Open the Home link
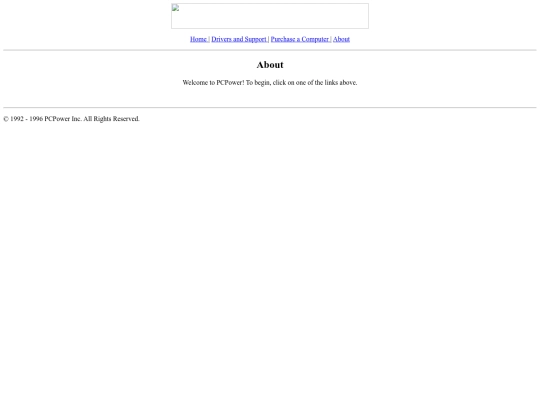This screenshot has width=540, height=405. [x=198, y=39]
